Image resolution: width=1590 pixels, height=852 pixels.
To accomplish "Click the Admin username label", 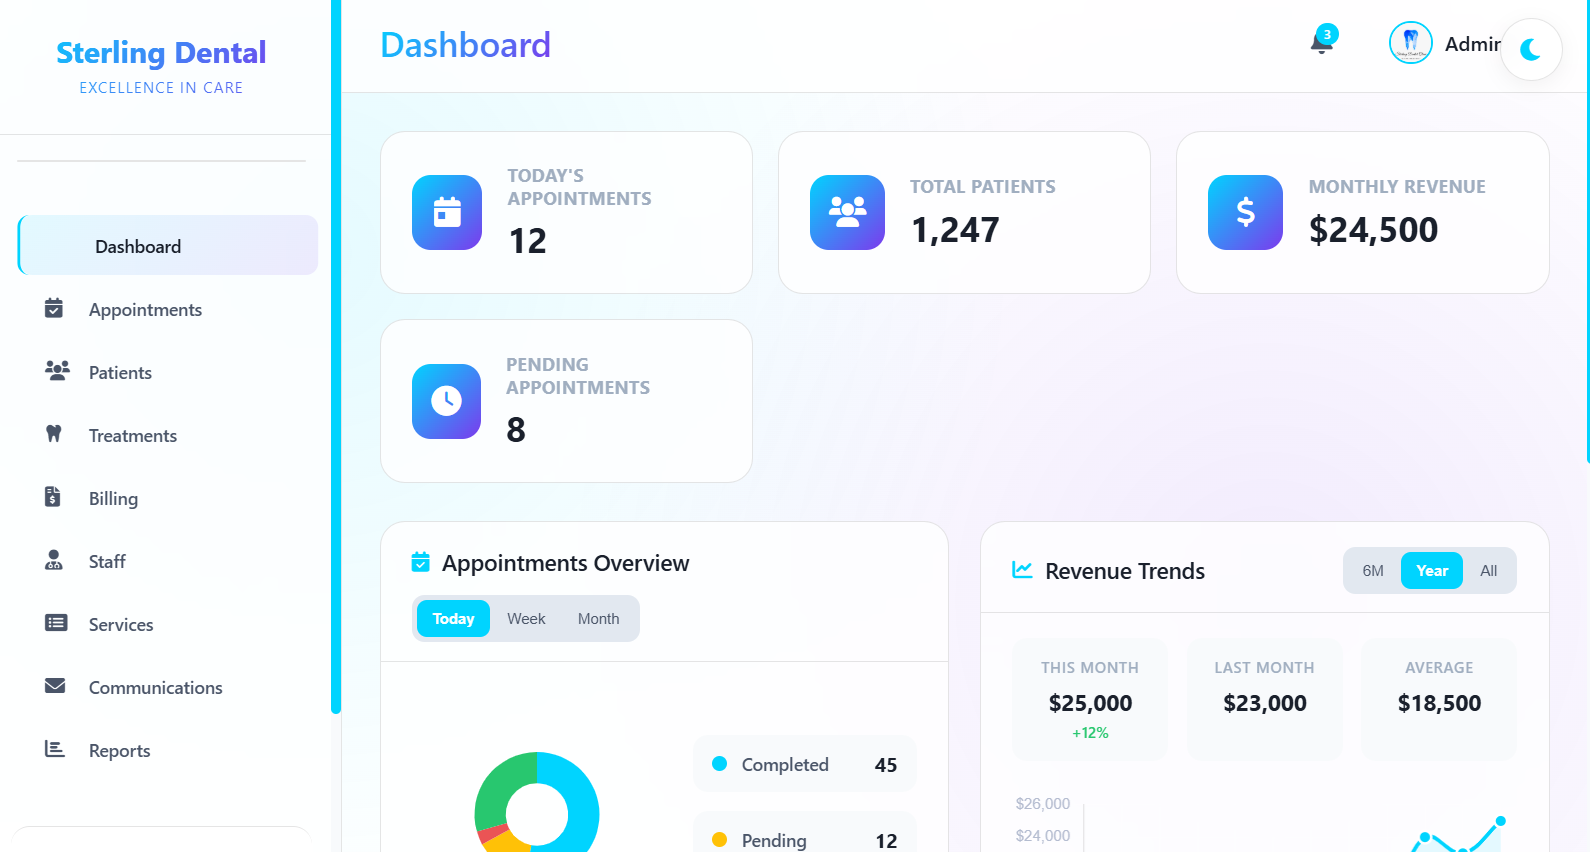I will click(1472, 44).
